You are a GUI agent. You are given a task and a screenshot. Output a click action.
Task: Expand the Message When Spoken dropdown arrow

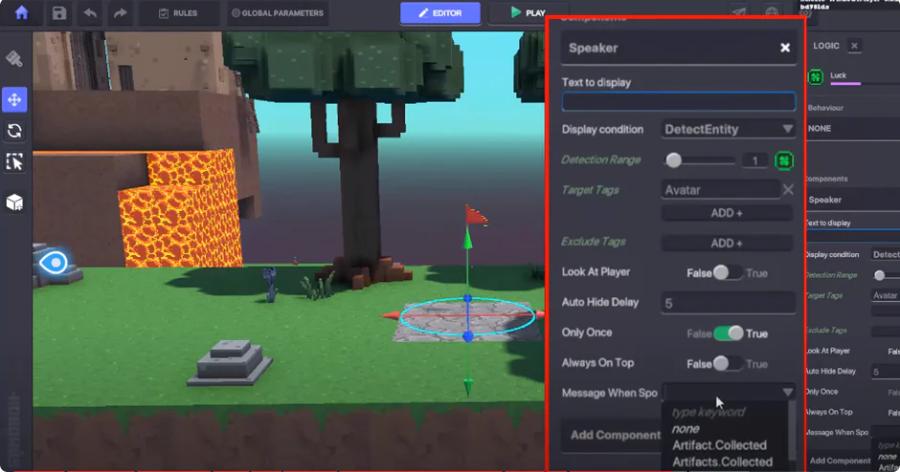[788, 393]
